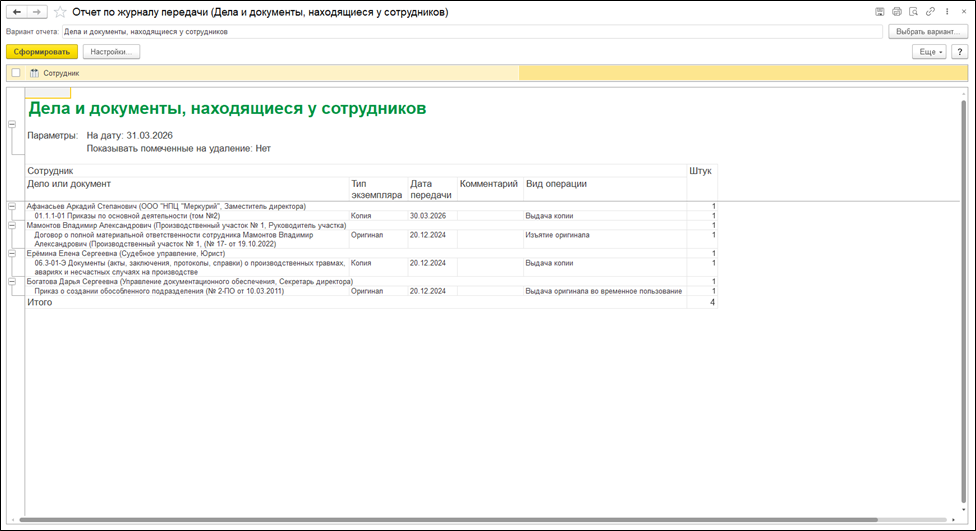Open the three-dot window menu
This screenshot has width=976, height=531.
(x=946, y=12)
